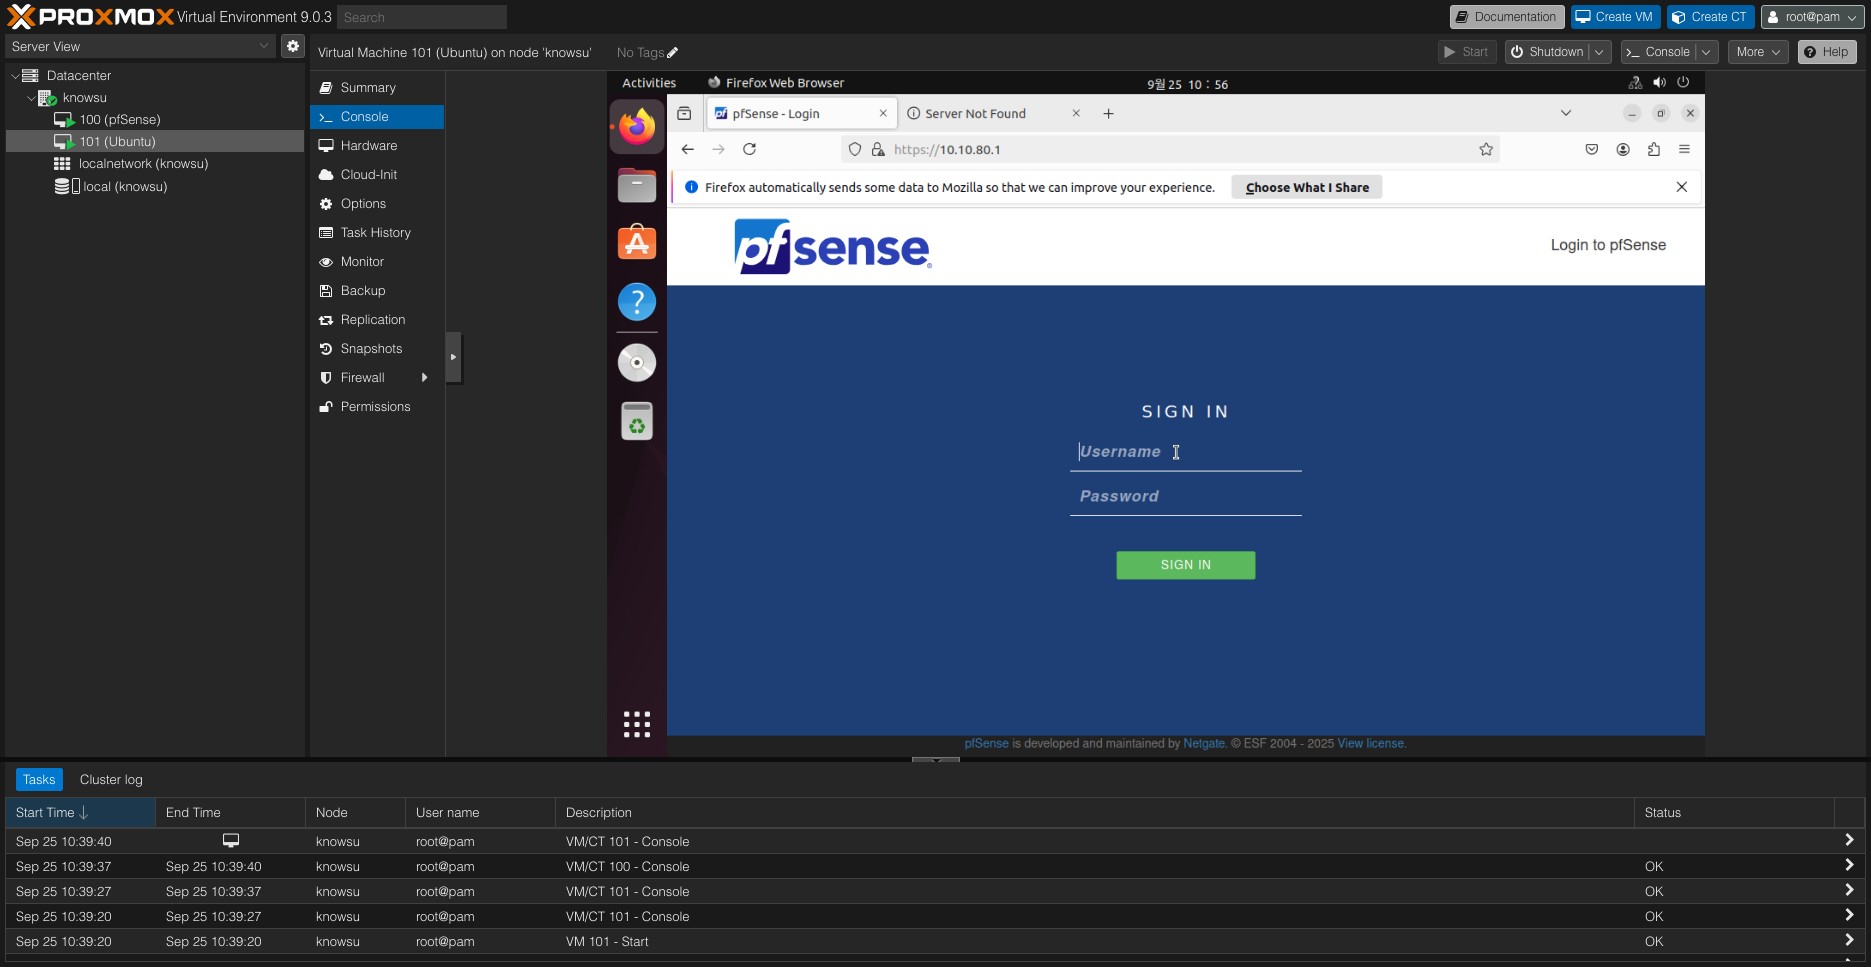The height and width of the screenshot is (967, 1871).
Task: Open Server View settings gear
Action: tap(292, 46)
